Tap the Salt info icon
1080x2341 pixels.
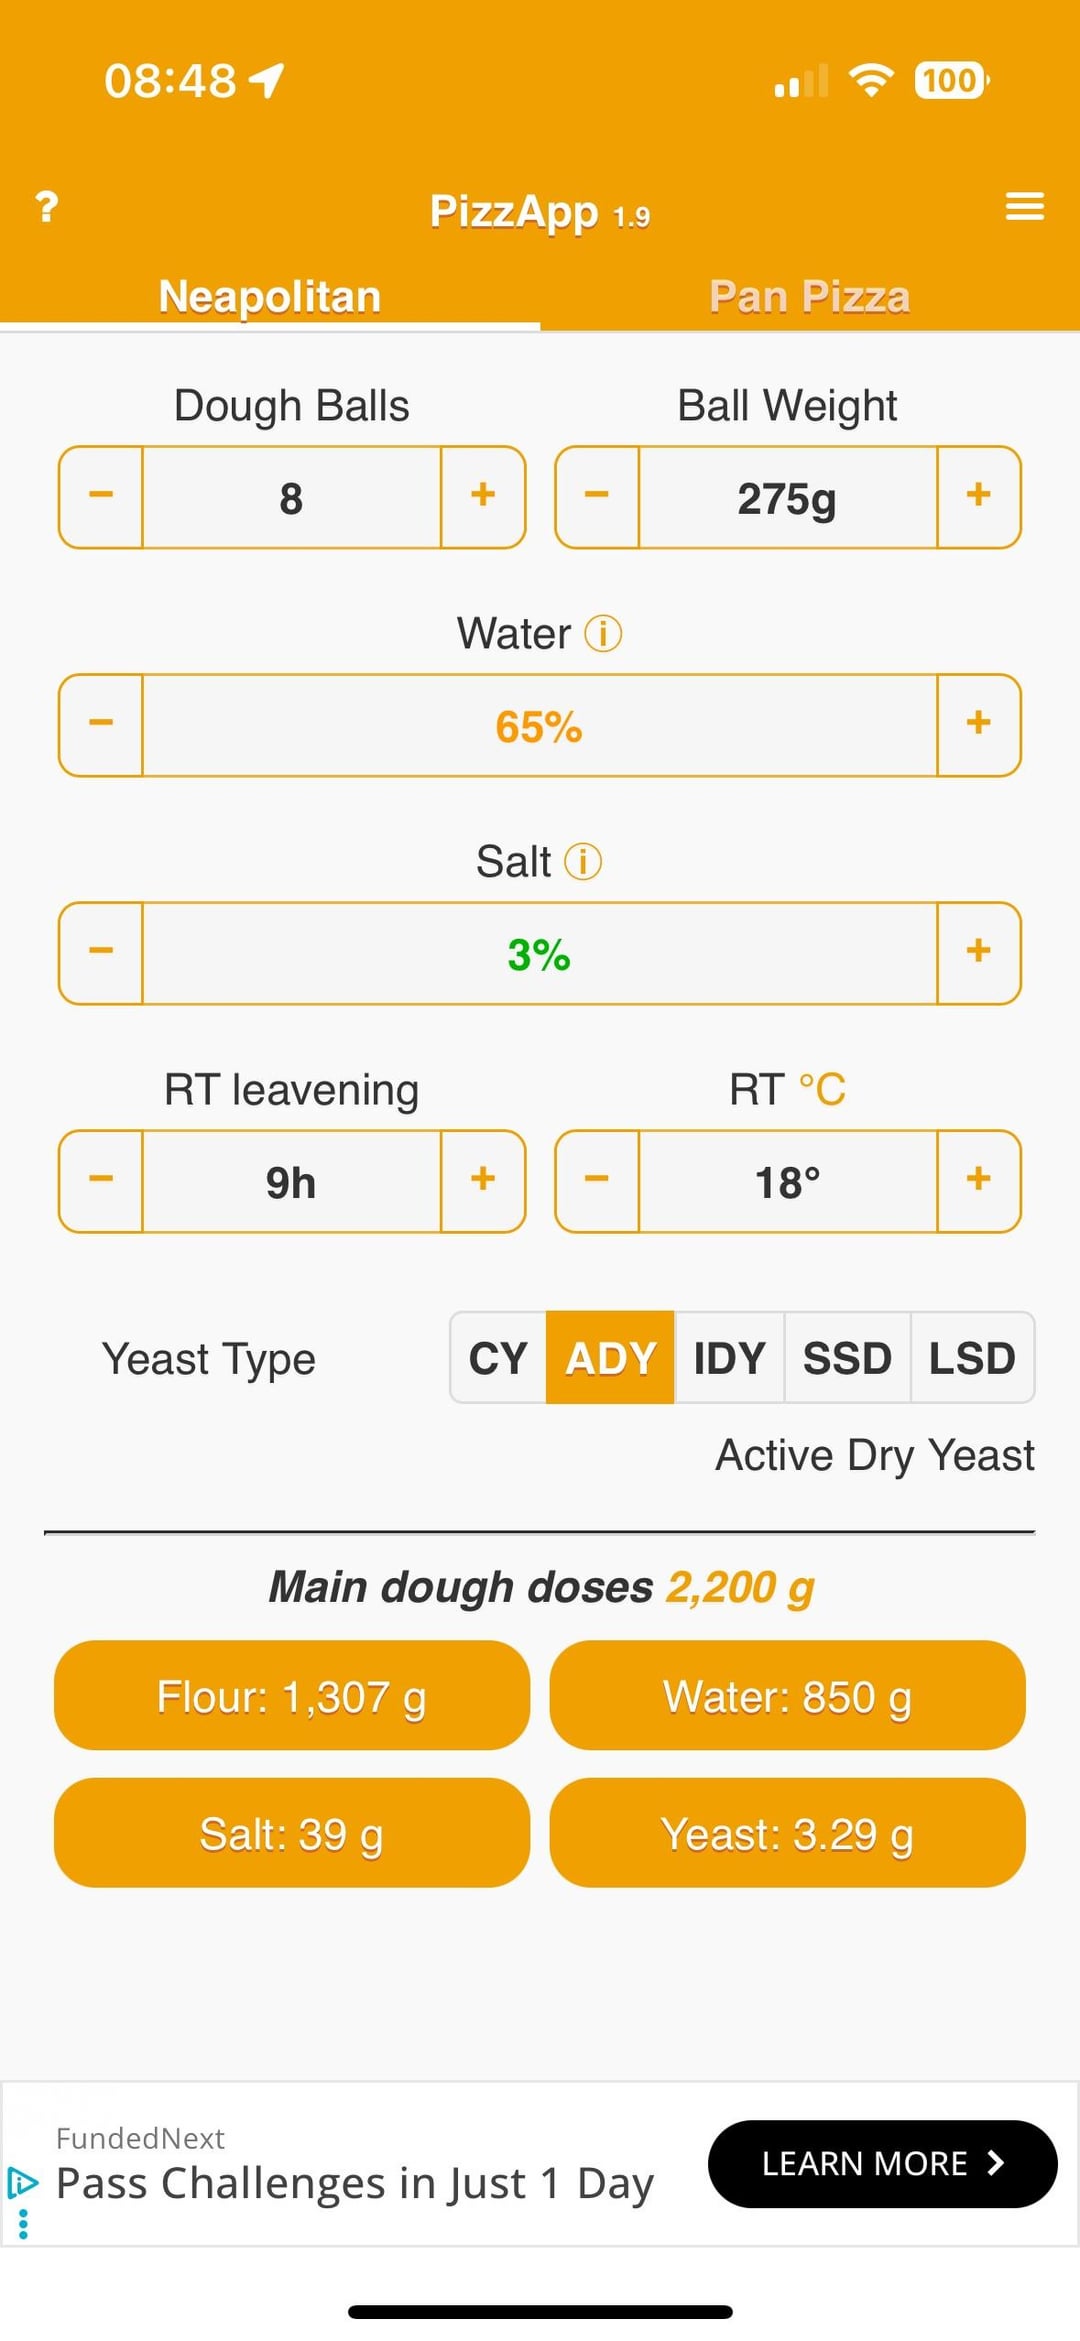583,861
